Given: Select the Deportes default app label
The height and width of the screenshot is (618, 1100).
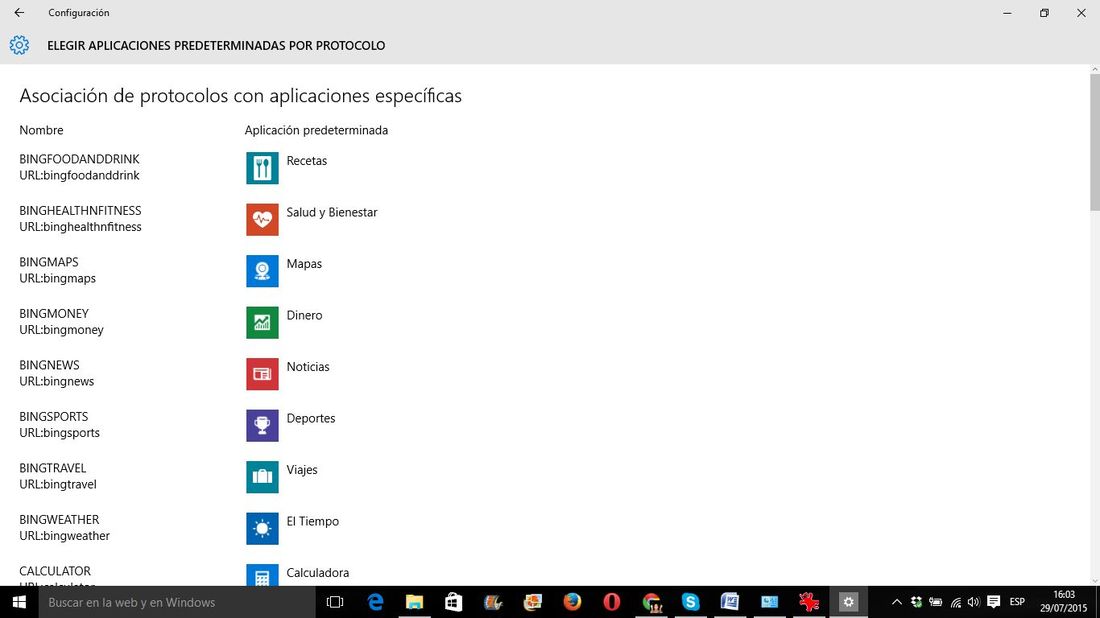Looking at the screenshot, I should (x=311, y=418).
